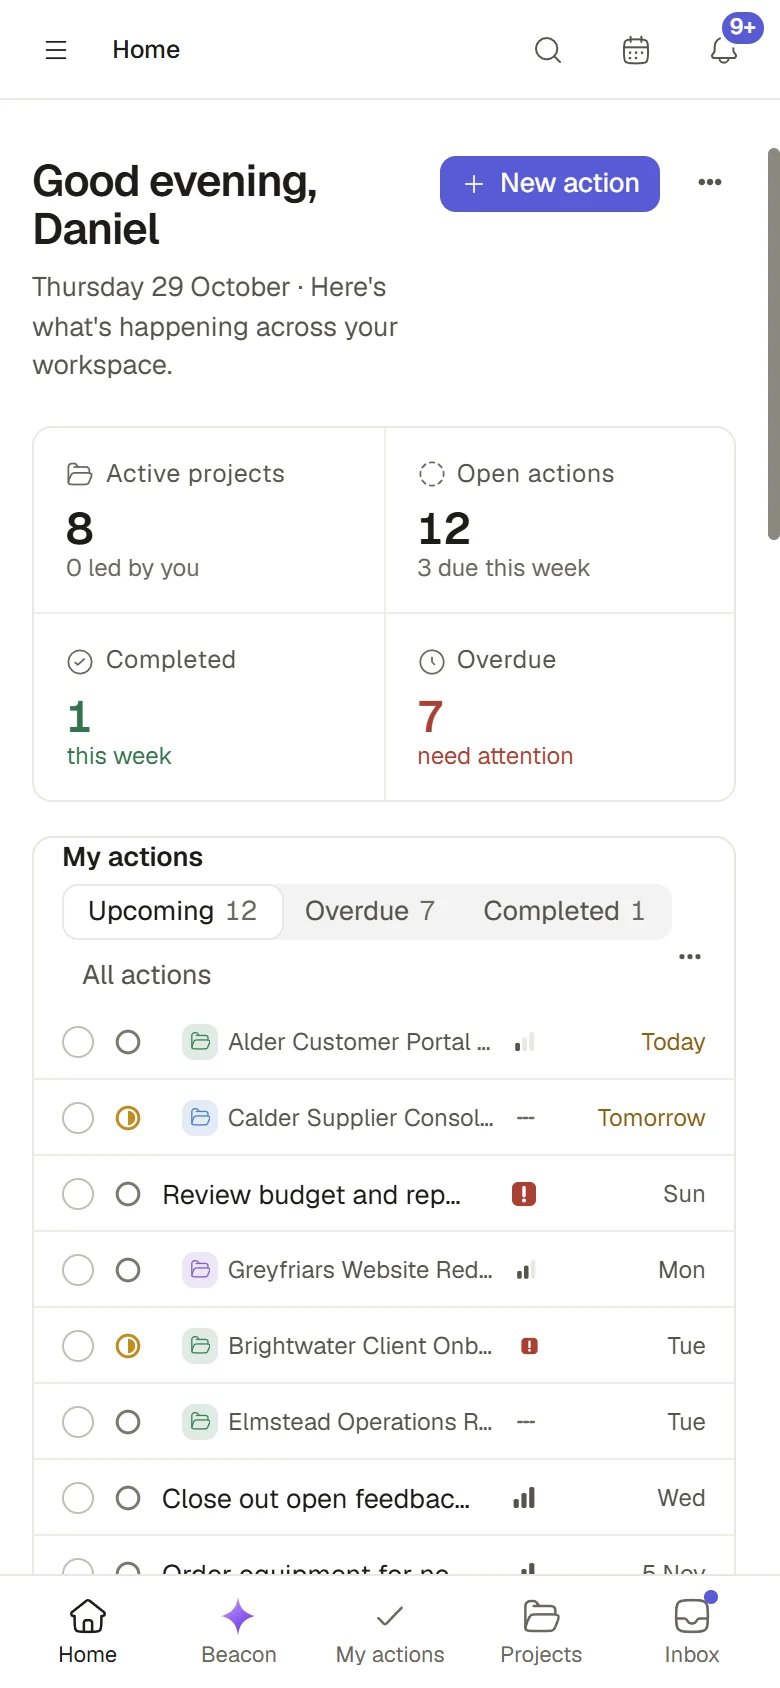Click the Sun due date

[684, 1194]
